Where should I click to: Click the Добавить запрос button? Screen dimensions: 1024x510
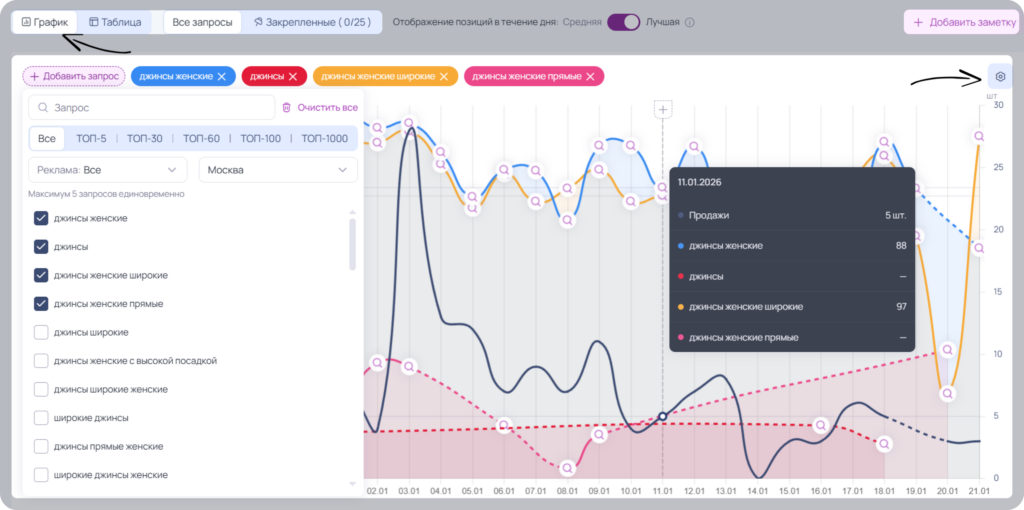tap(74, 76)
